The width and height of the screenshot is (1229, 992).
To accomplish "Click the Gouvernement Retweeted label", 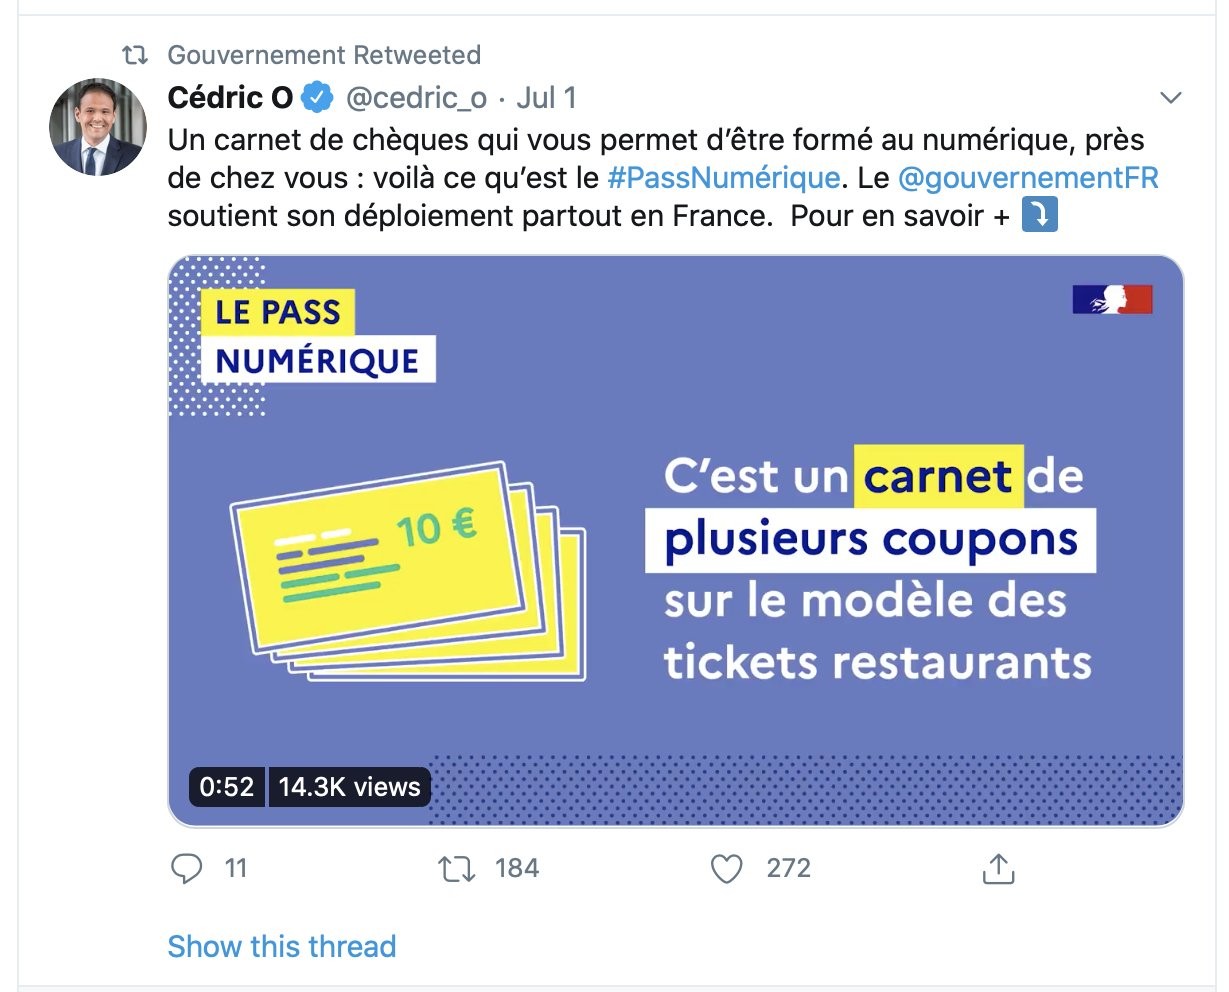I will 324,55.
